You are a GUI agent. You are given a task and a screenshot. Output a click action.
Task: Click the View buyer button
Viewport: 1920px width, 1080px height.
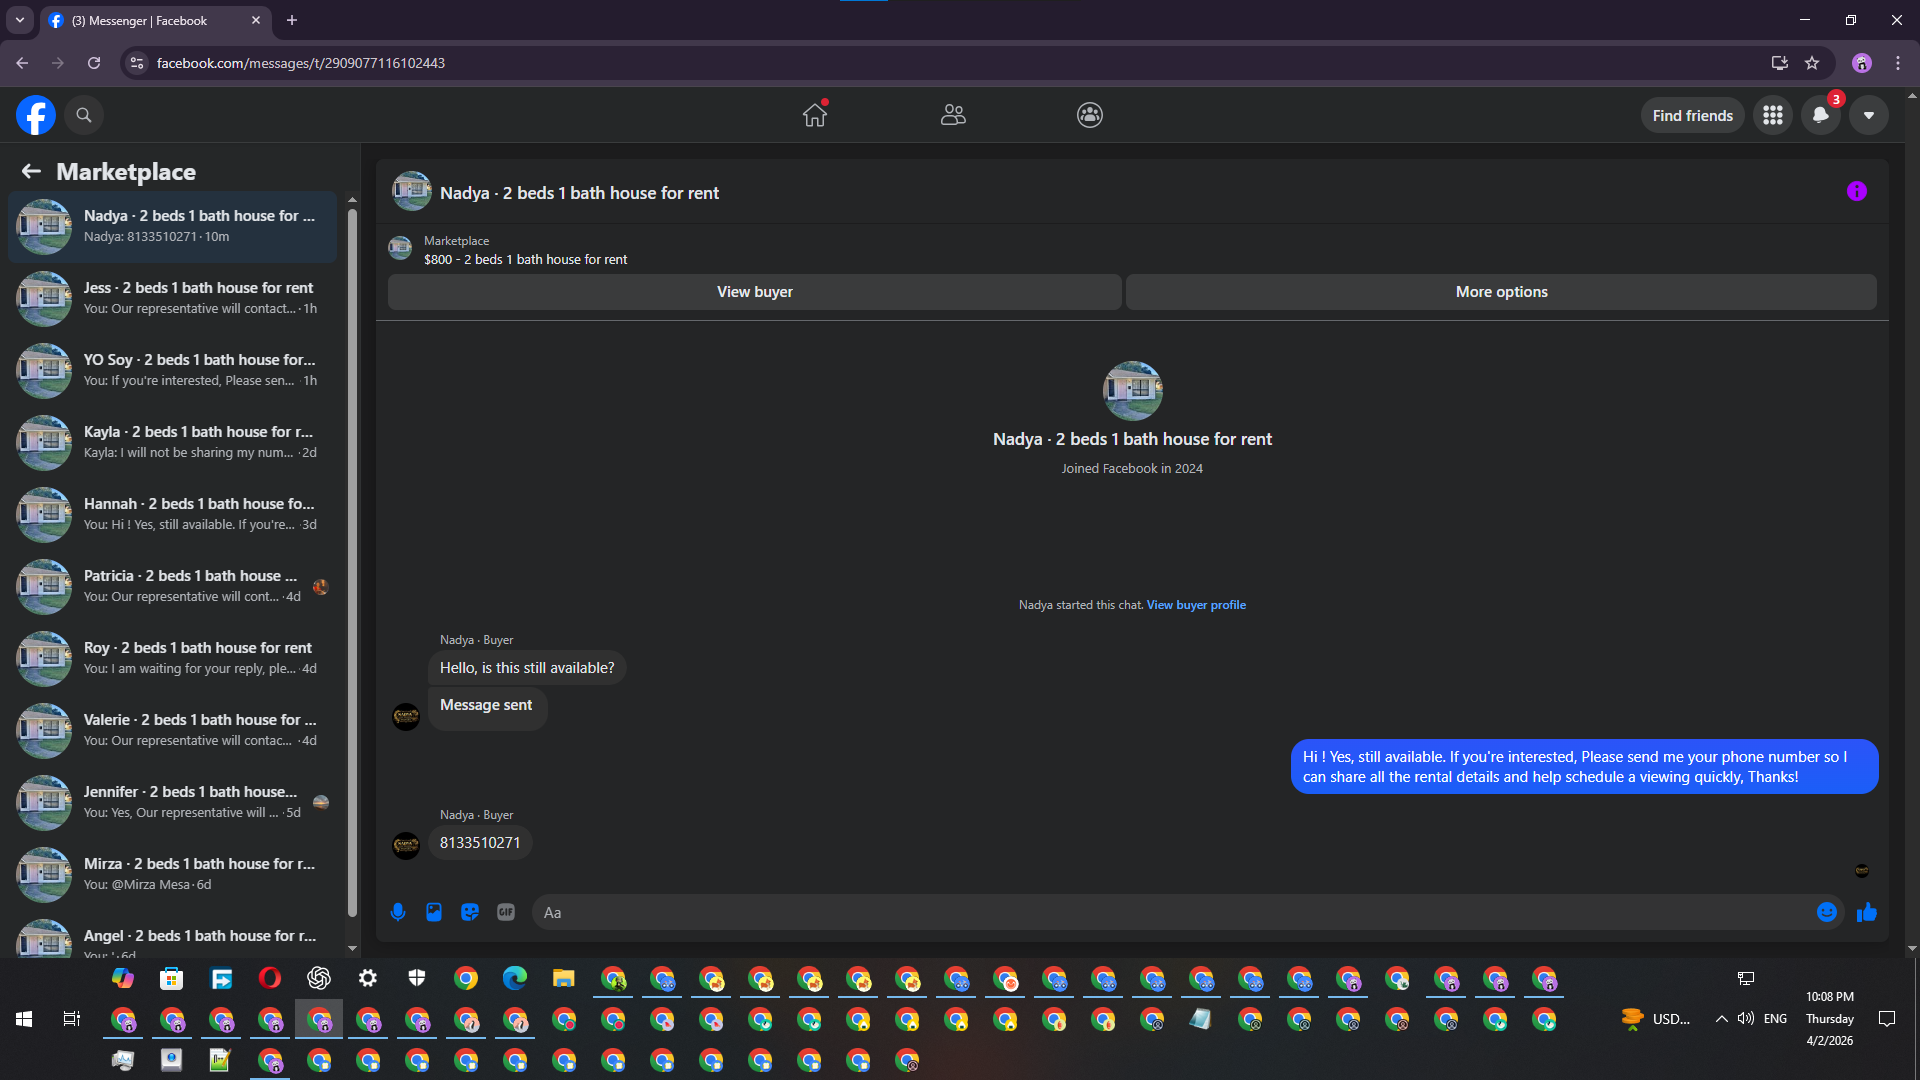coord(755,292)
